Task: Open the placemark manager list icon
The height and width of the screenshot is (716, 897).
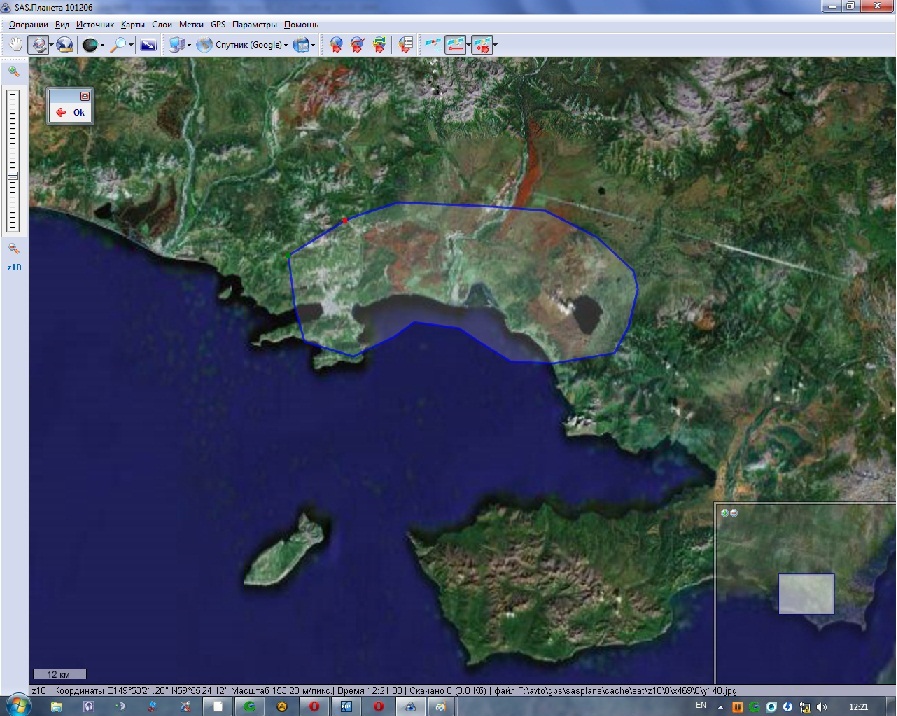Action: point(405,45)
